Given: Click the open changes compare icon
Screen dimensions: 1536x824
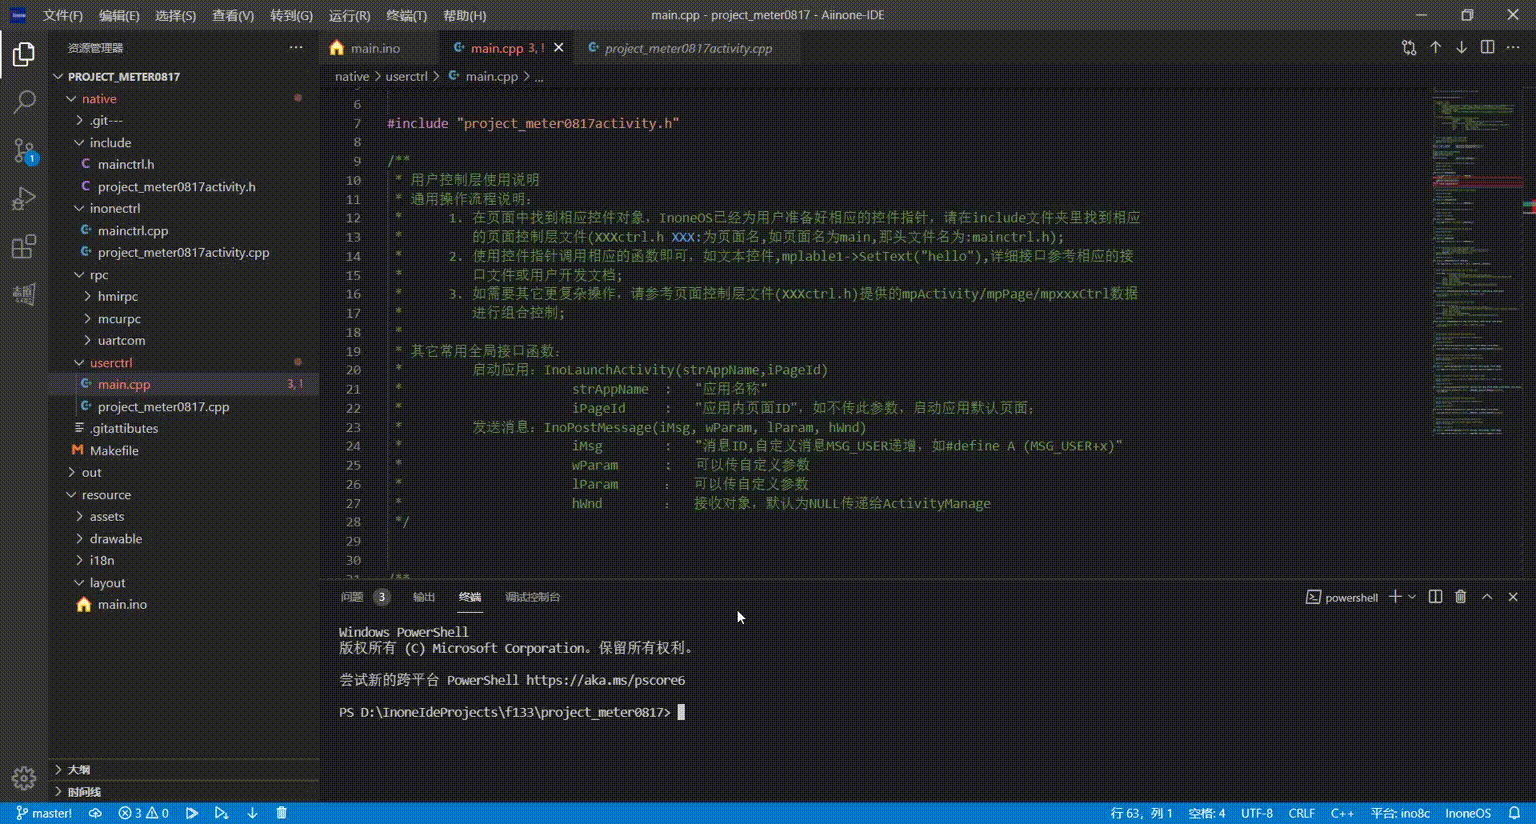Looking at the screenshot, I should [1409, 48].
